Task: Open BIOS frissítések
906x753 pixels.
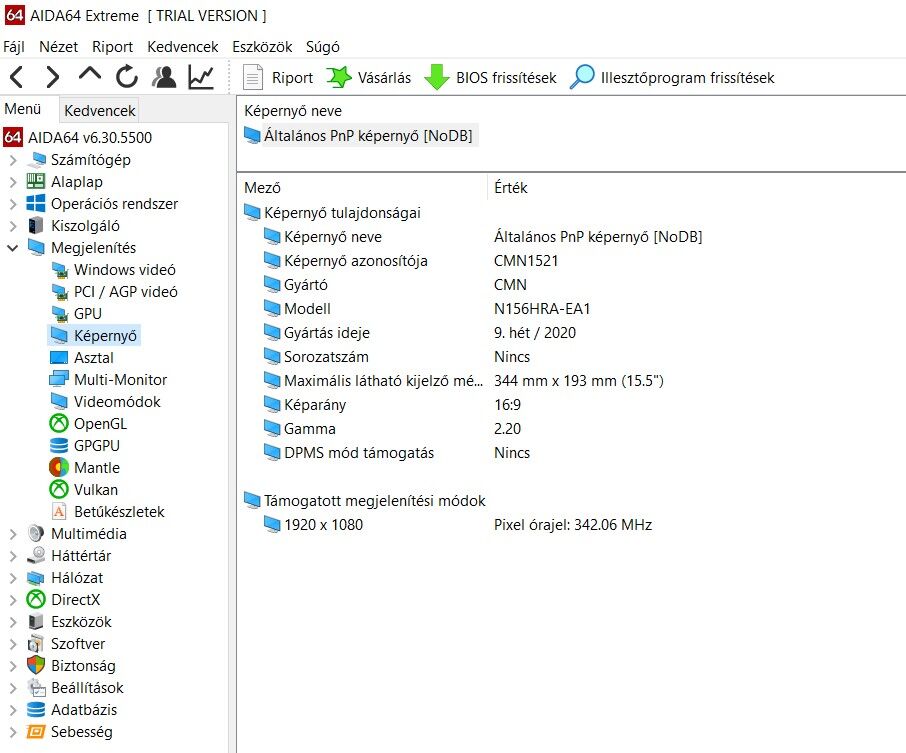Action: pos(491,77)
